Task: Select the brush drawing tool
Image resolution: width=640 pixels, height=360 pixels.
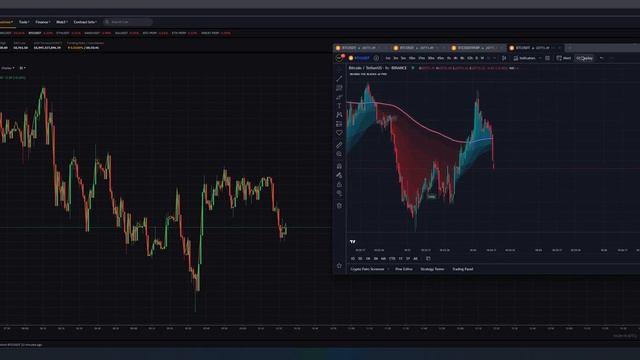Action: [x=339, y=97]
